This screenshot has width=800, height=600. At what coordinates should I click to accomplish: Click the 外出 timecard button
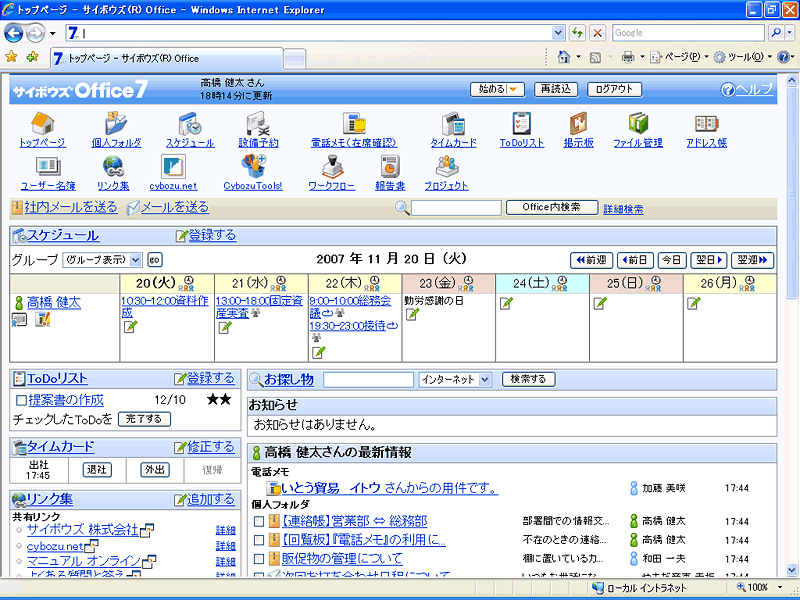[x=155, y=470]
